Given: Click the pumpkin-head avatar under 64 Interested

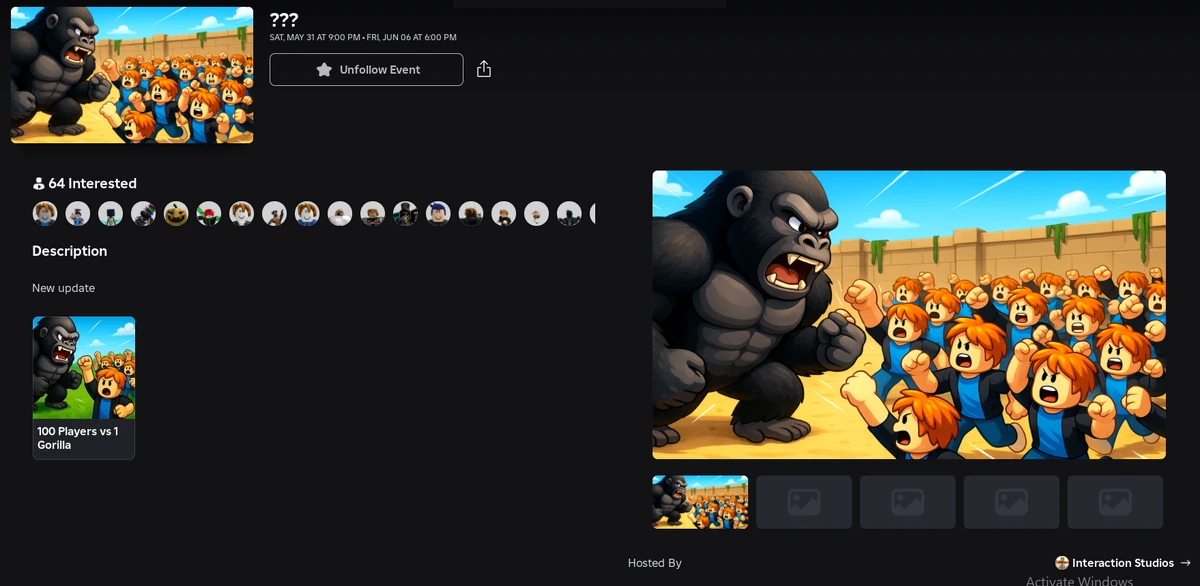Looking at the screenshot, I should pos(176,213).
